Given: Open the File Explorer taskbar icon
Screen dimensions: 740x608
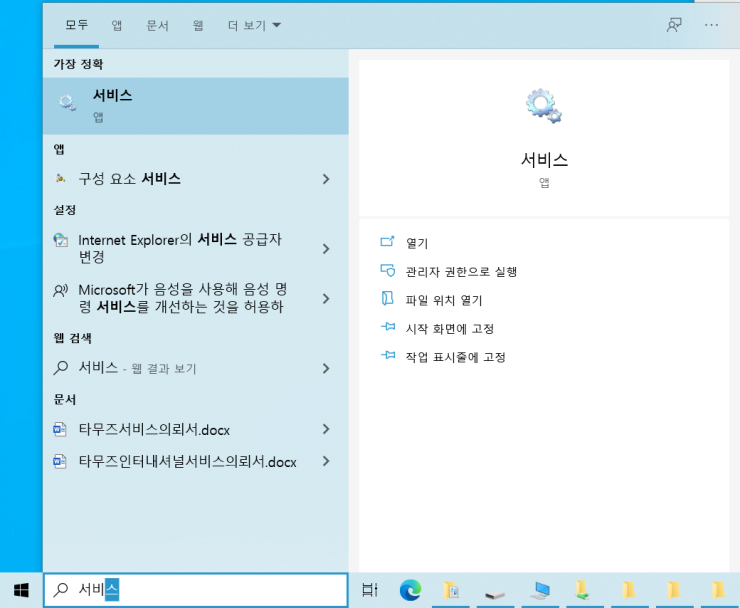Looking at the screenshot, I should pos(452,590).
